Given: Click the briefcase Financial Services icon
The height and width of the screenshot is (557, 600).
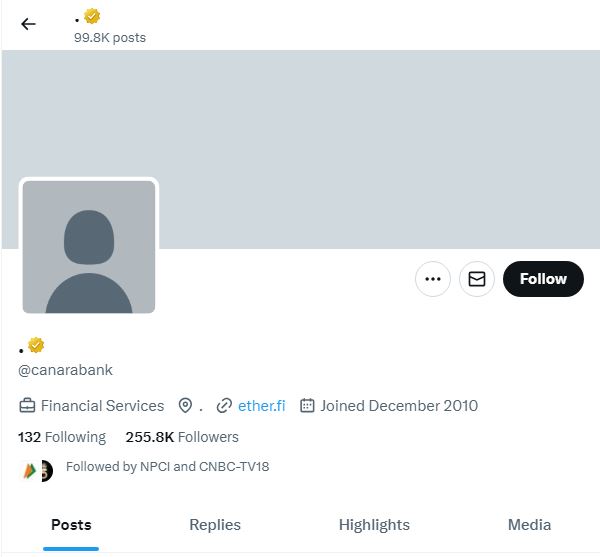Looking at the screenshot, I should point(28,406).
